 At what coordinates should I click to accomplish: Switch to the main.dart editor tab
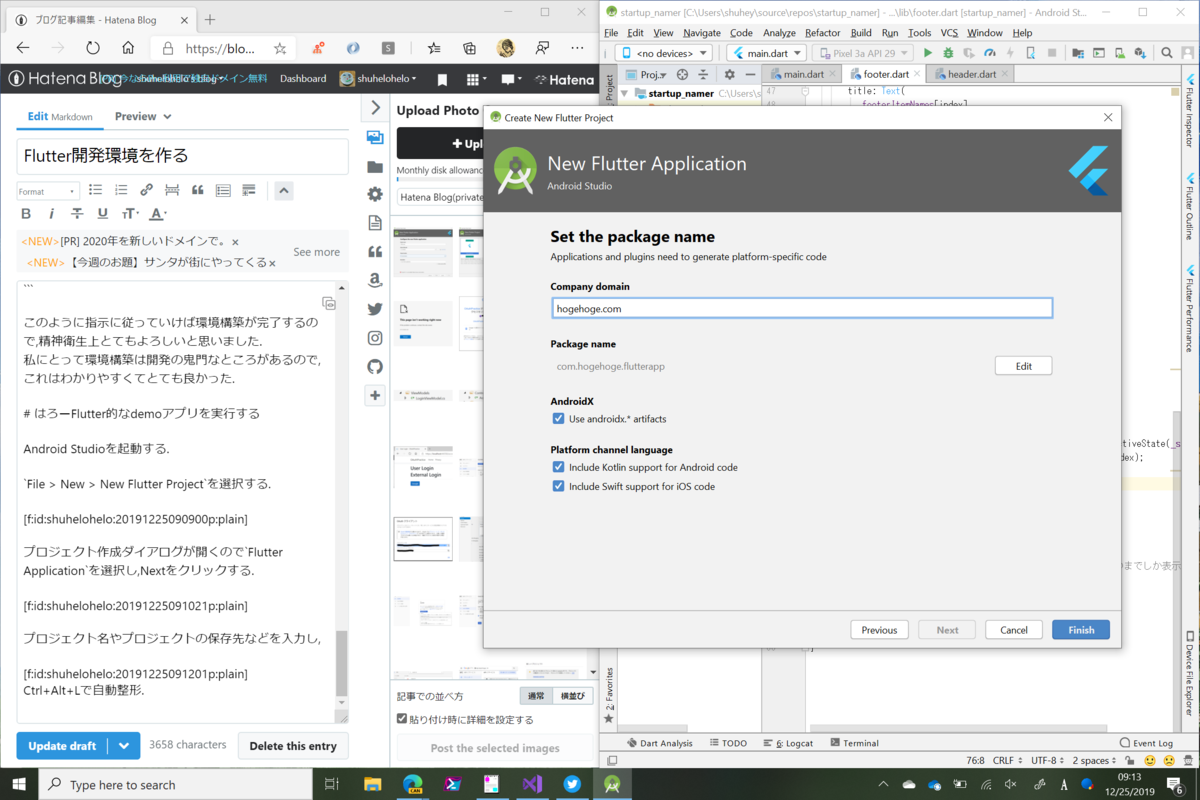click(x=802, y=74)
